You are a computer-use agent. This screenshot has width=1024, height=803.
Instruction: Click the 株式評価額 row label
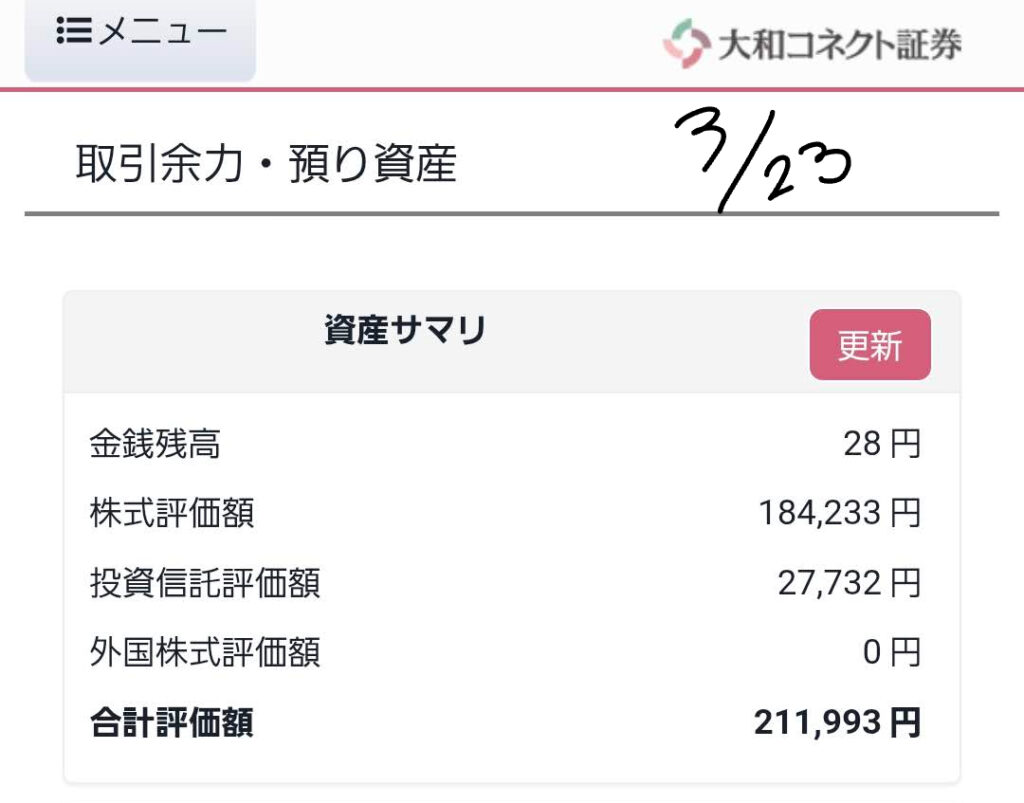click(172, 513)
